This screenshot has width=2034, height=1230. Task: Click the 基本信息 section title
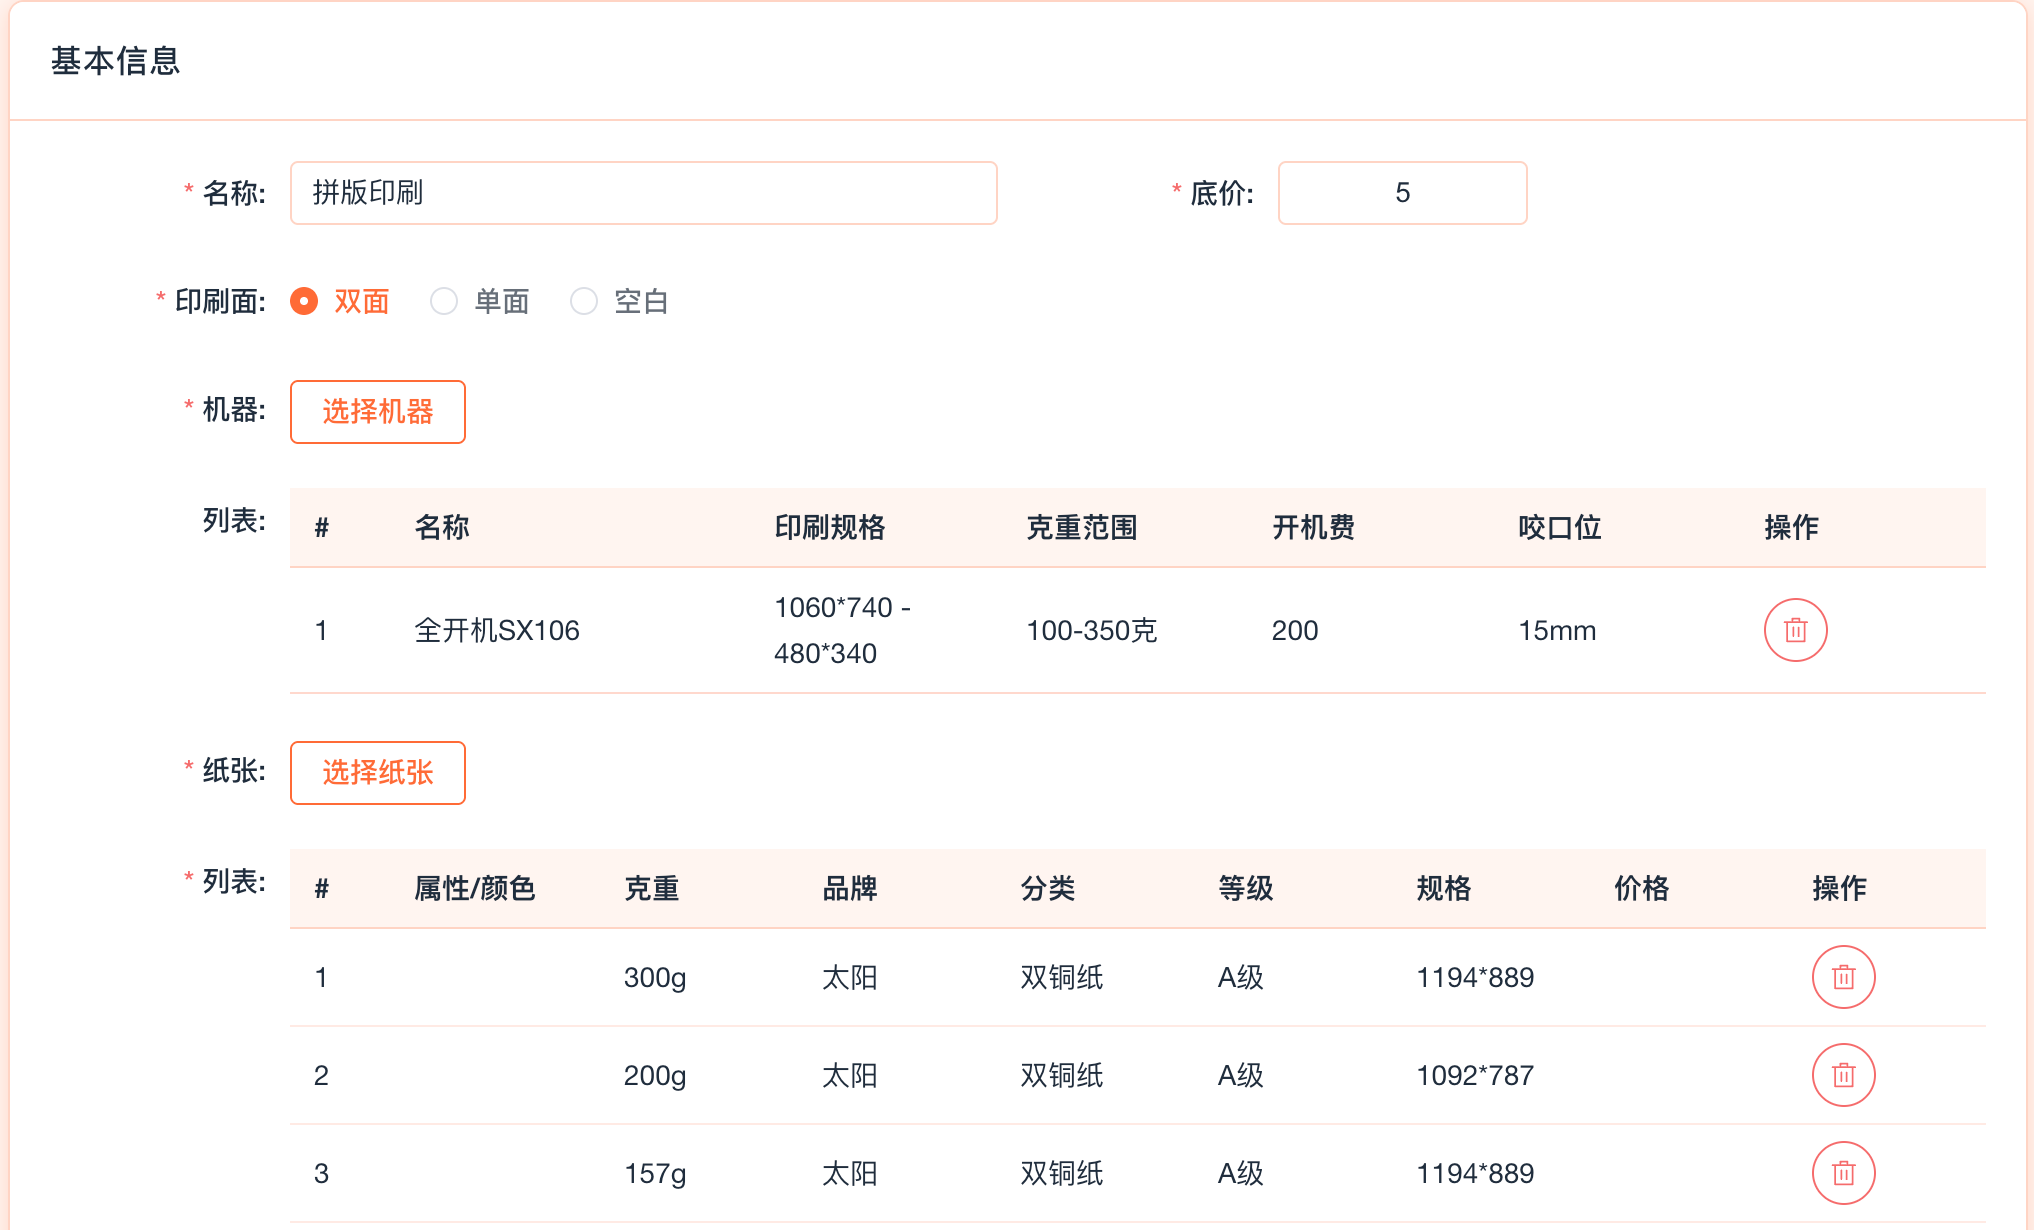(115, 61)
